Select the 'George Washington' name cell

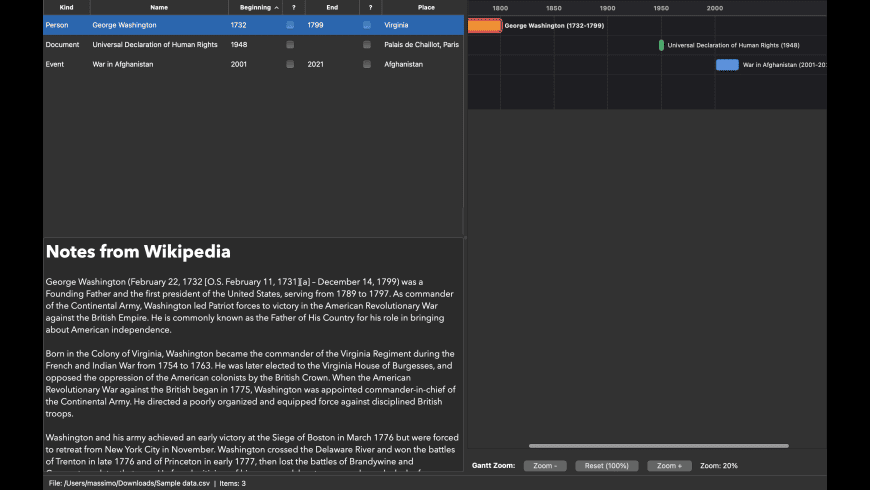[124, 25]
